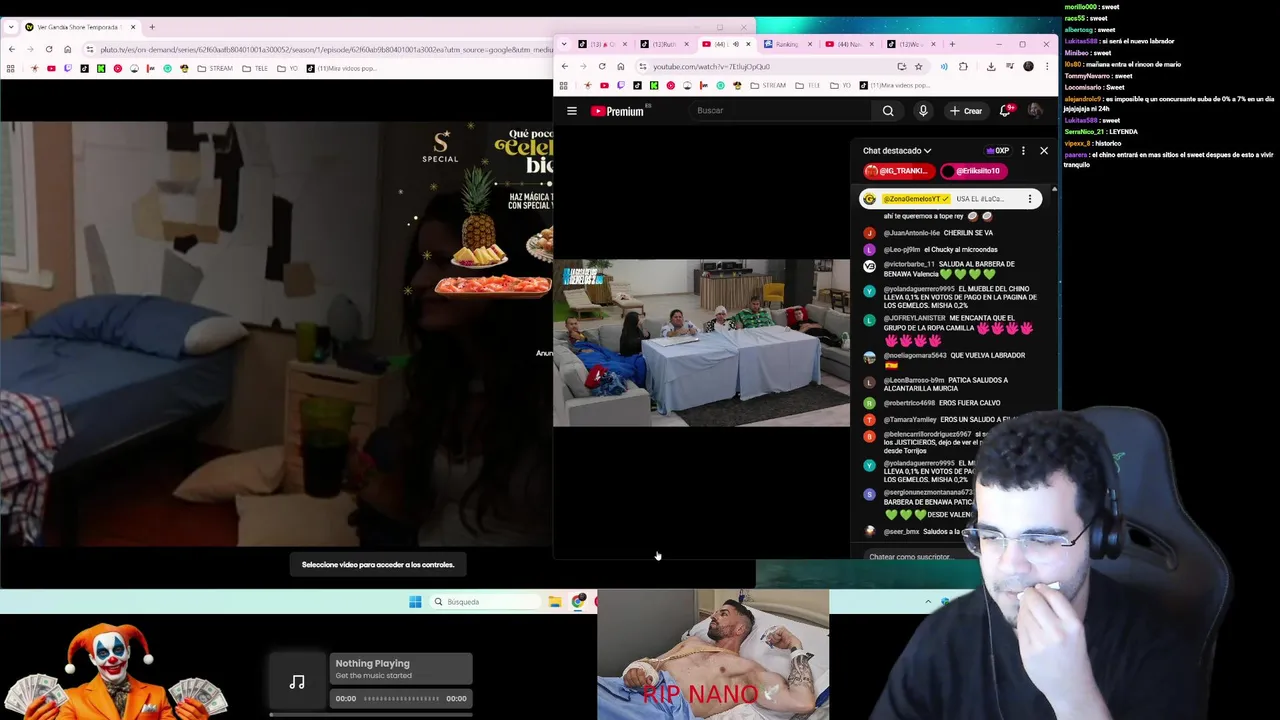Open YouTube bookmark in Pluto window
1280x720 pixels.
51,69
